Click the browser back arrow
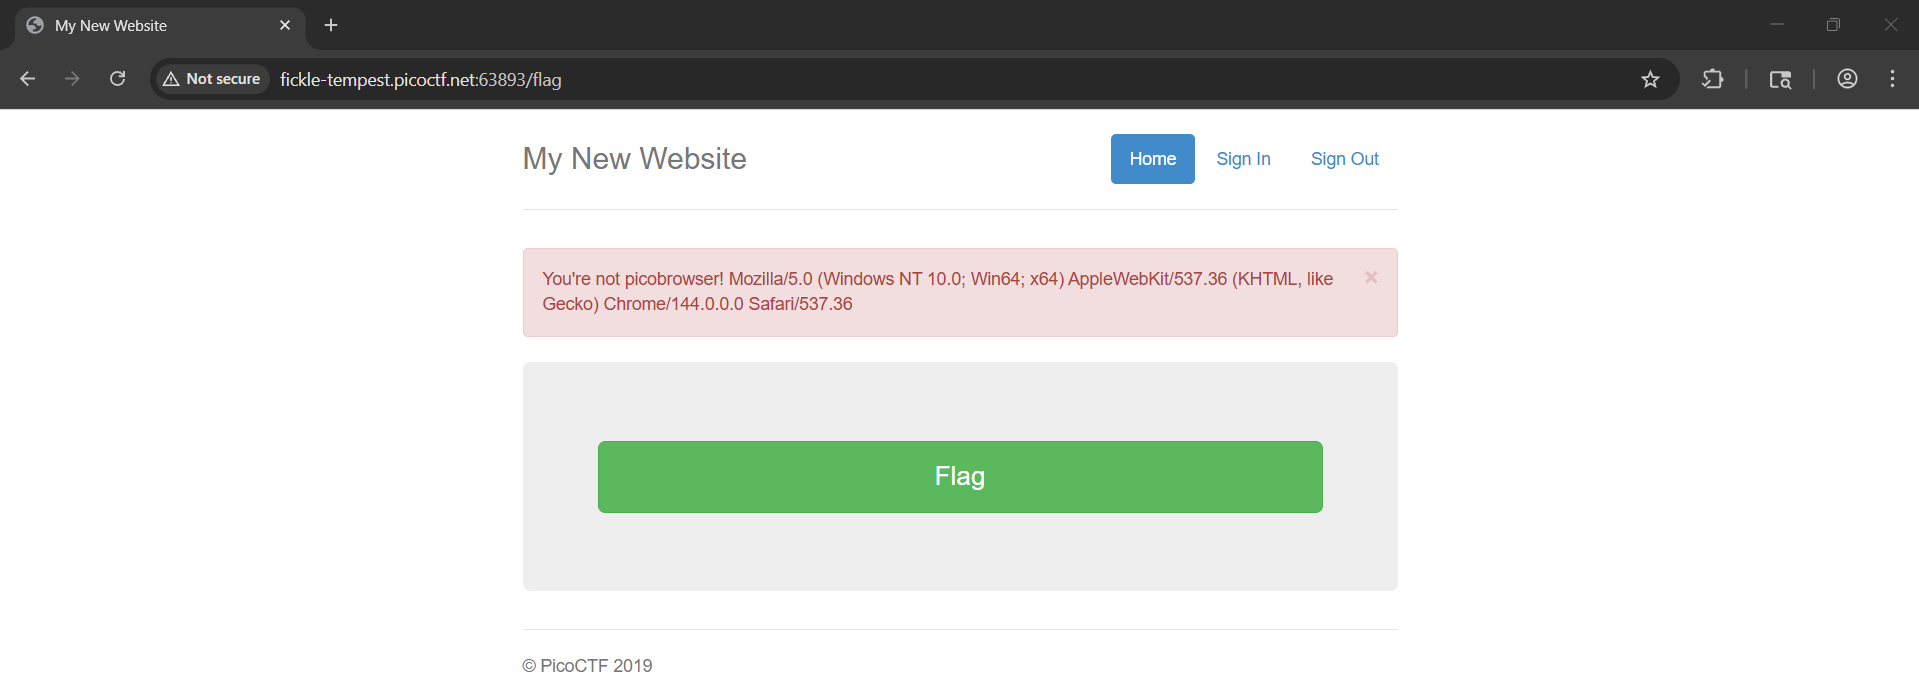This screenshot has height=693, width=1919. 28,79
